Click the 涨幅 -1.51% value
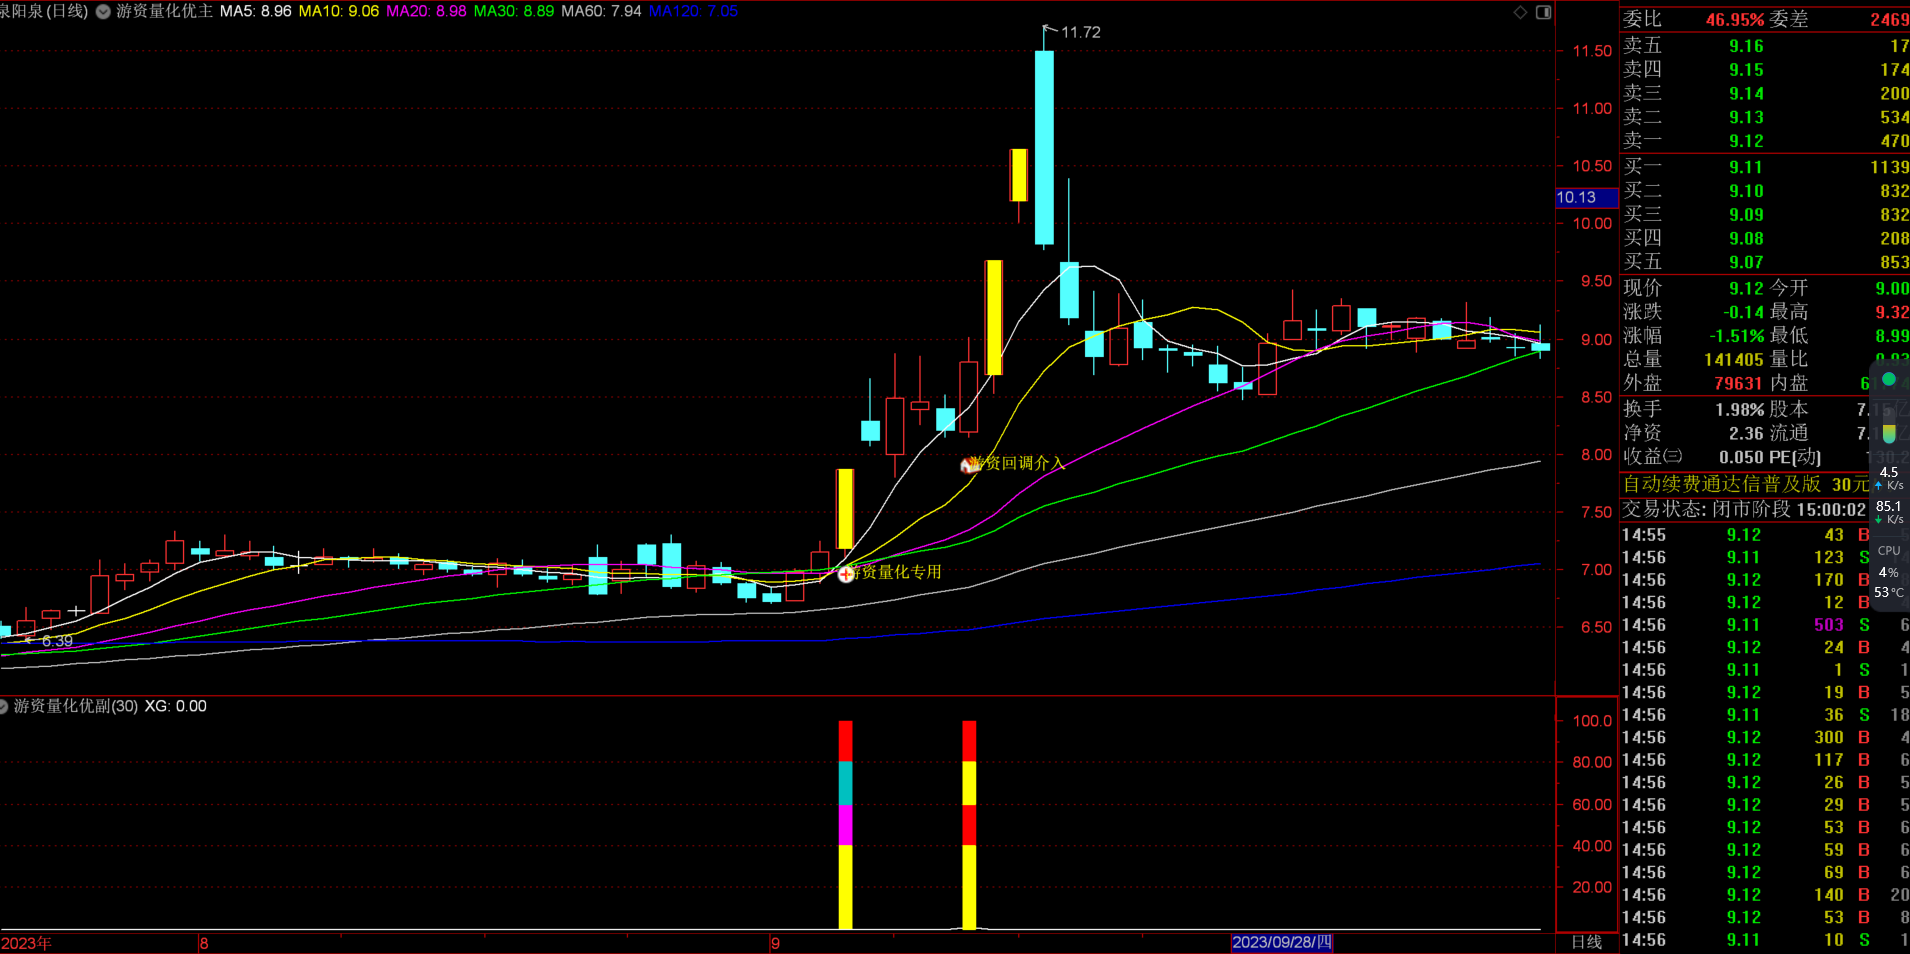 tap(1737, 336)
